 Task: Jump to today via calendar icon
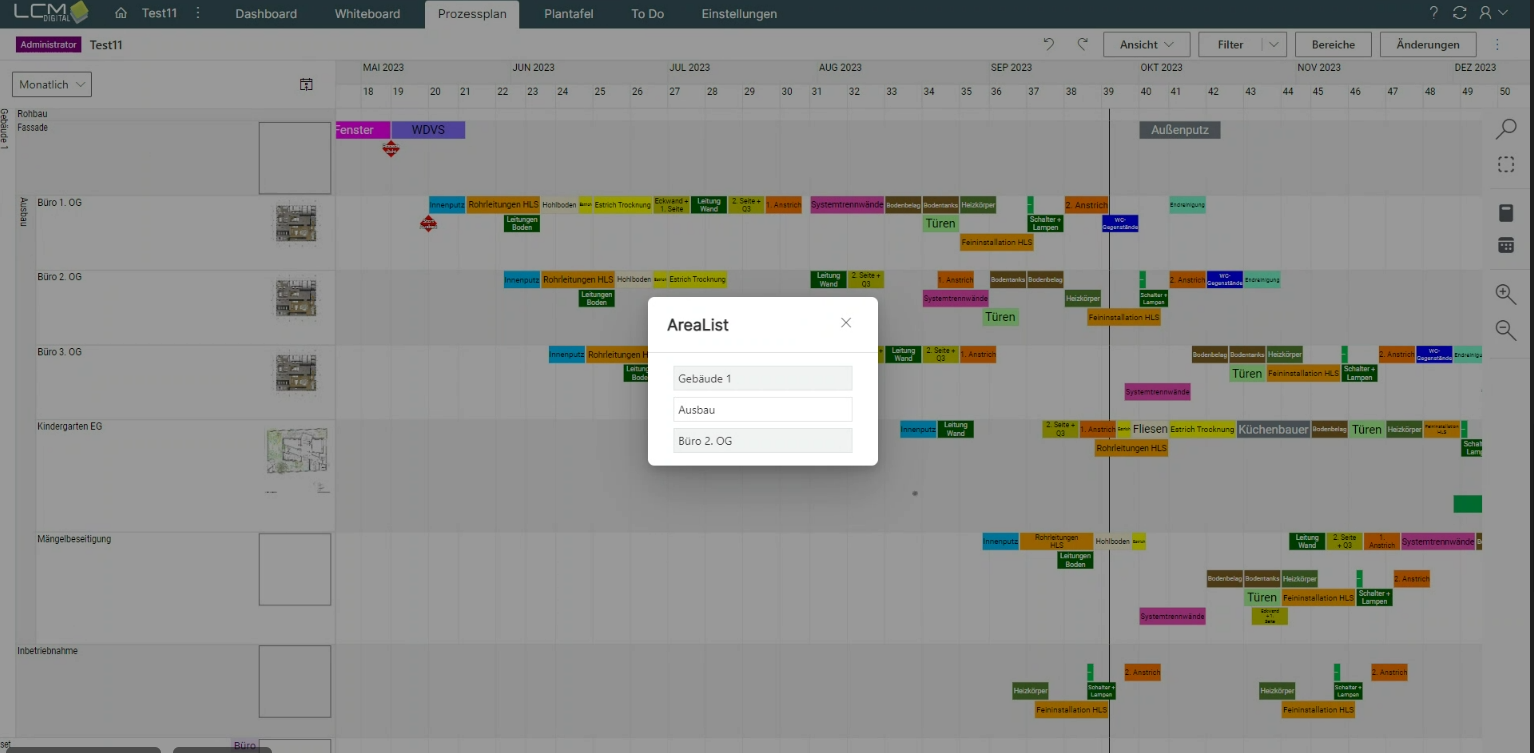coord(306,85)
